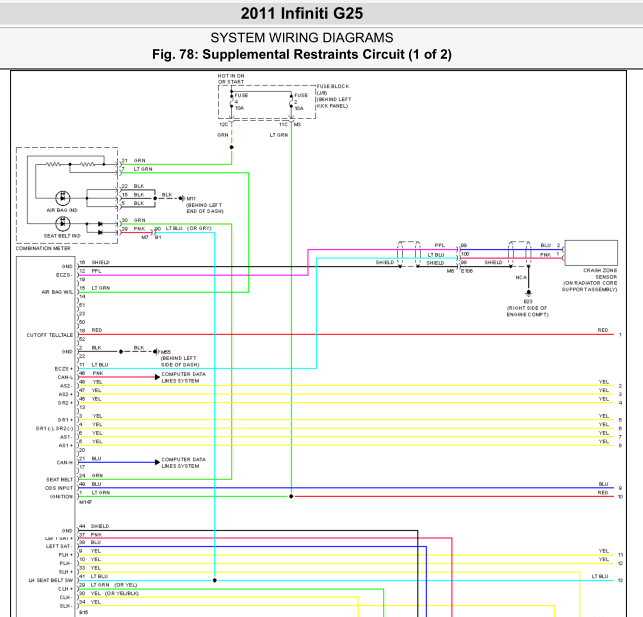Click the CAN-L arrow to Computer Data Lines
Viewport: 643px width, 617px height.
[157, 377]
